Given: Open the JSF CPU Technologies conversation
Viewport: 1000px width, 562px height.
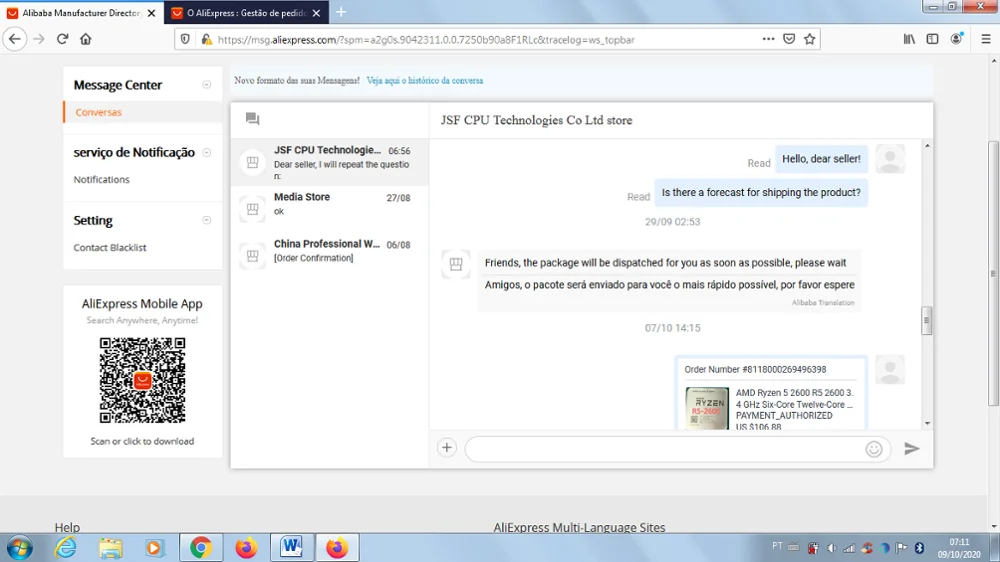Looking at the screenshot, I should point(329,162).
